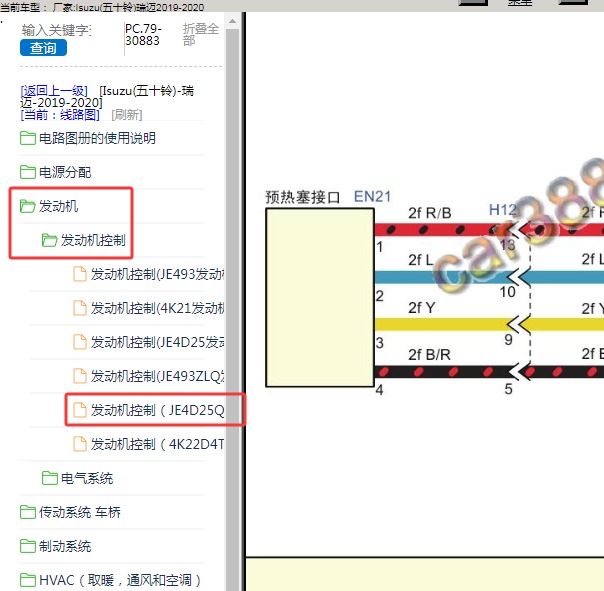Click the PC.79-30883 text

(x=143, y=34)
